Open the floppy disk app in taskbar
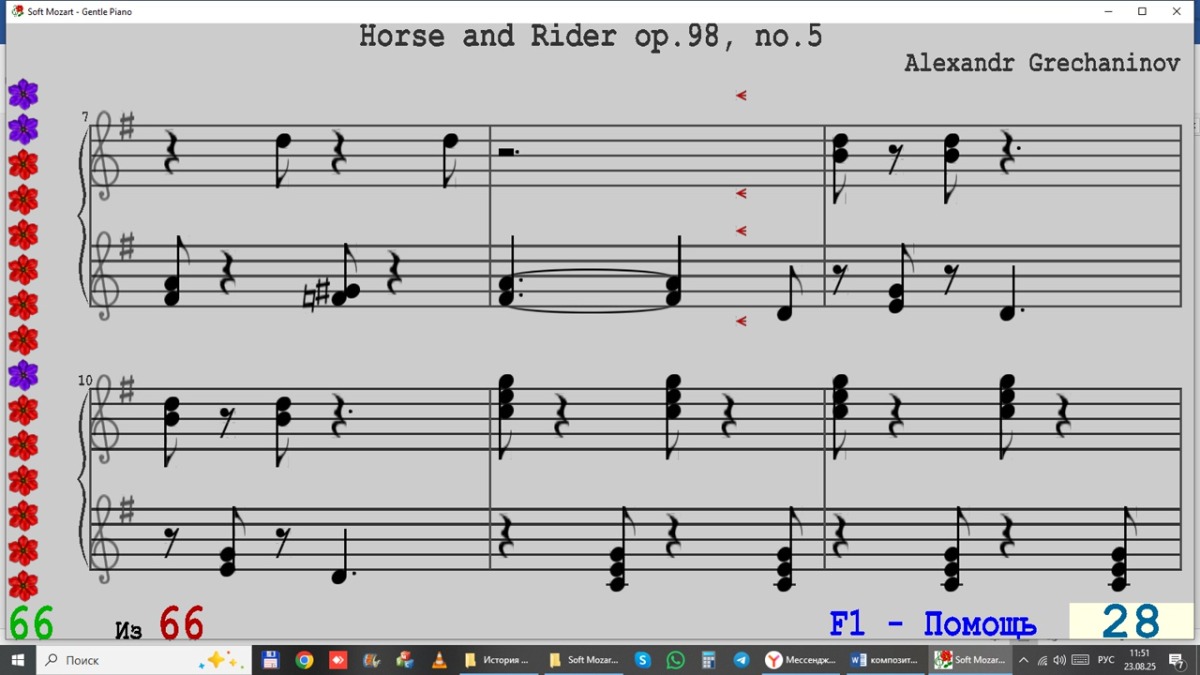Screen dimensions: 1200x675 pyautogui.click(x=270, y=660)
